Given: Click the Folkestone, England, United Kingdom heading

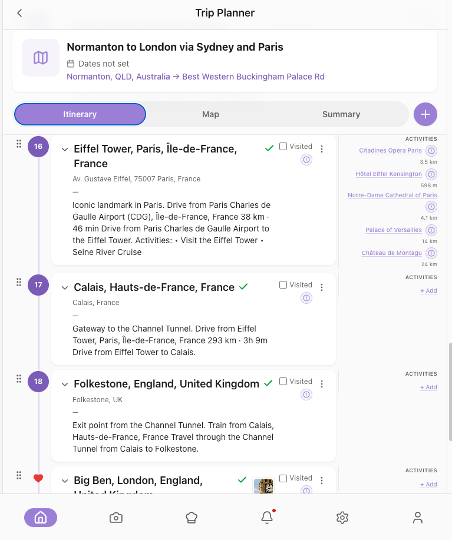Looking at the screenshot, I should (166, 384).
